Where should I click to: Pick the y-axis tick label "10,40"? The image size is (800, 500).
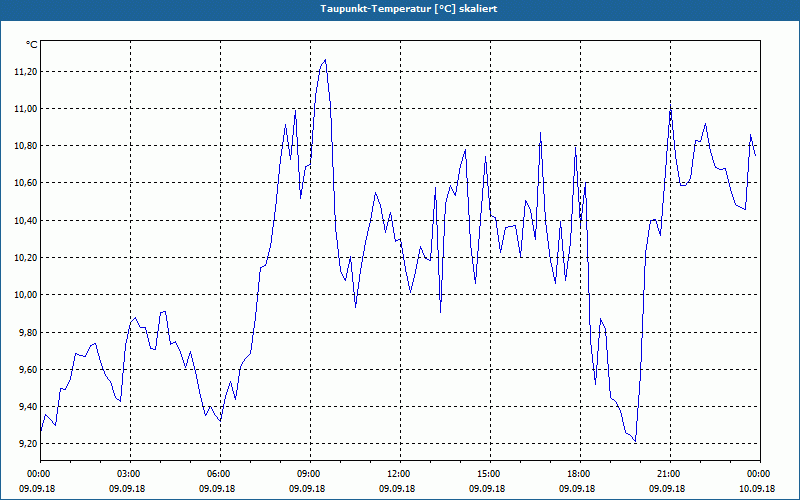tap(26, 221)
